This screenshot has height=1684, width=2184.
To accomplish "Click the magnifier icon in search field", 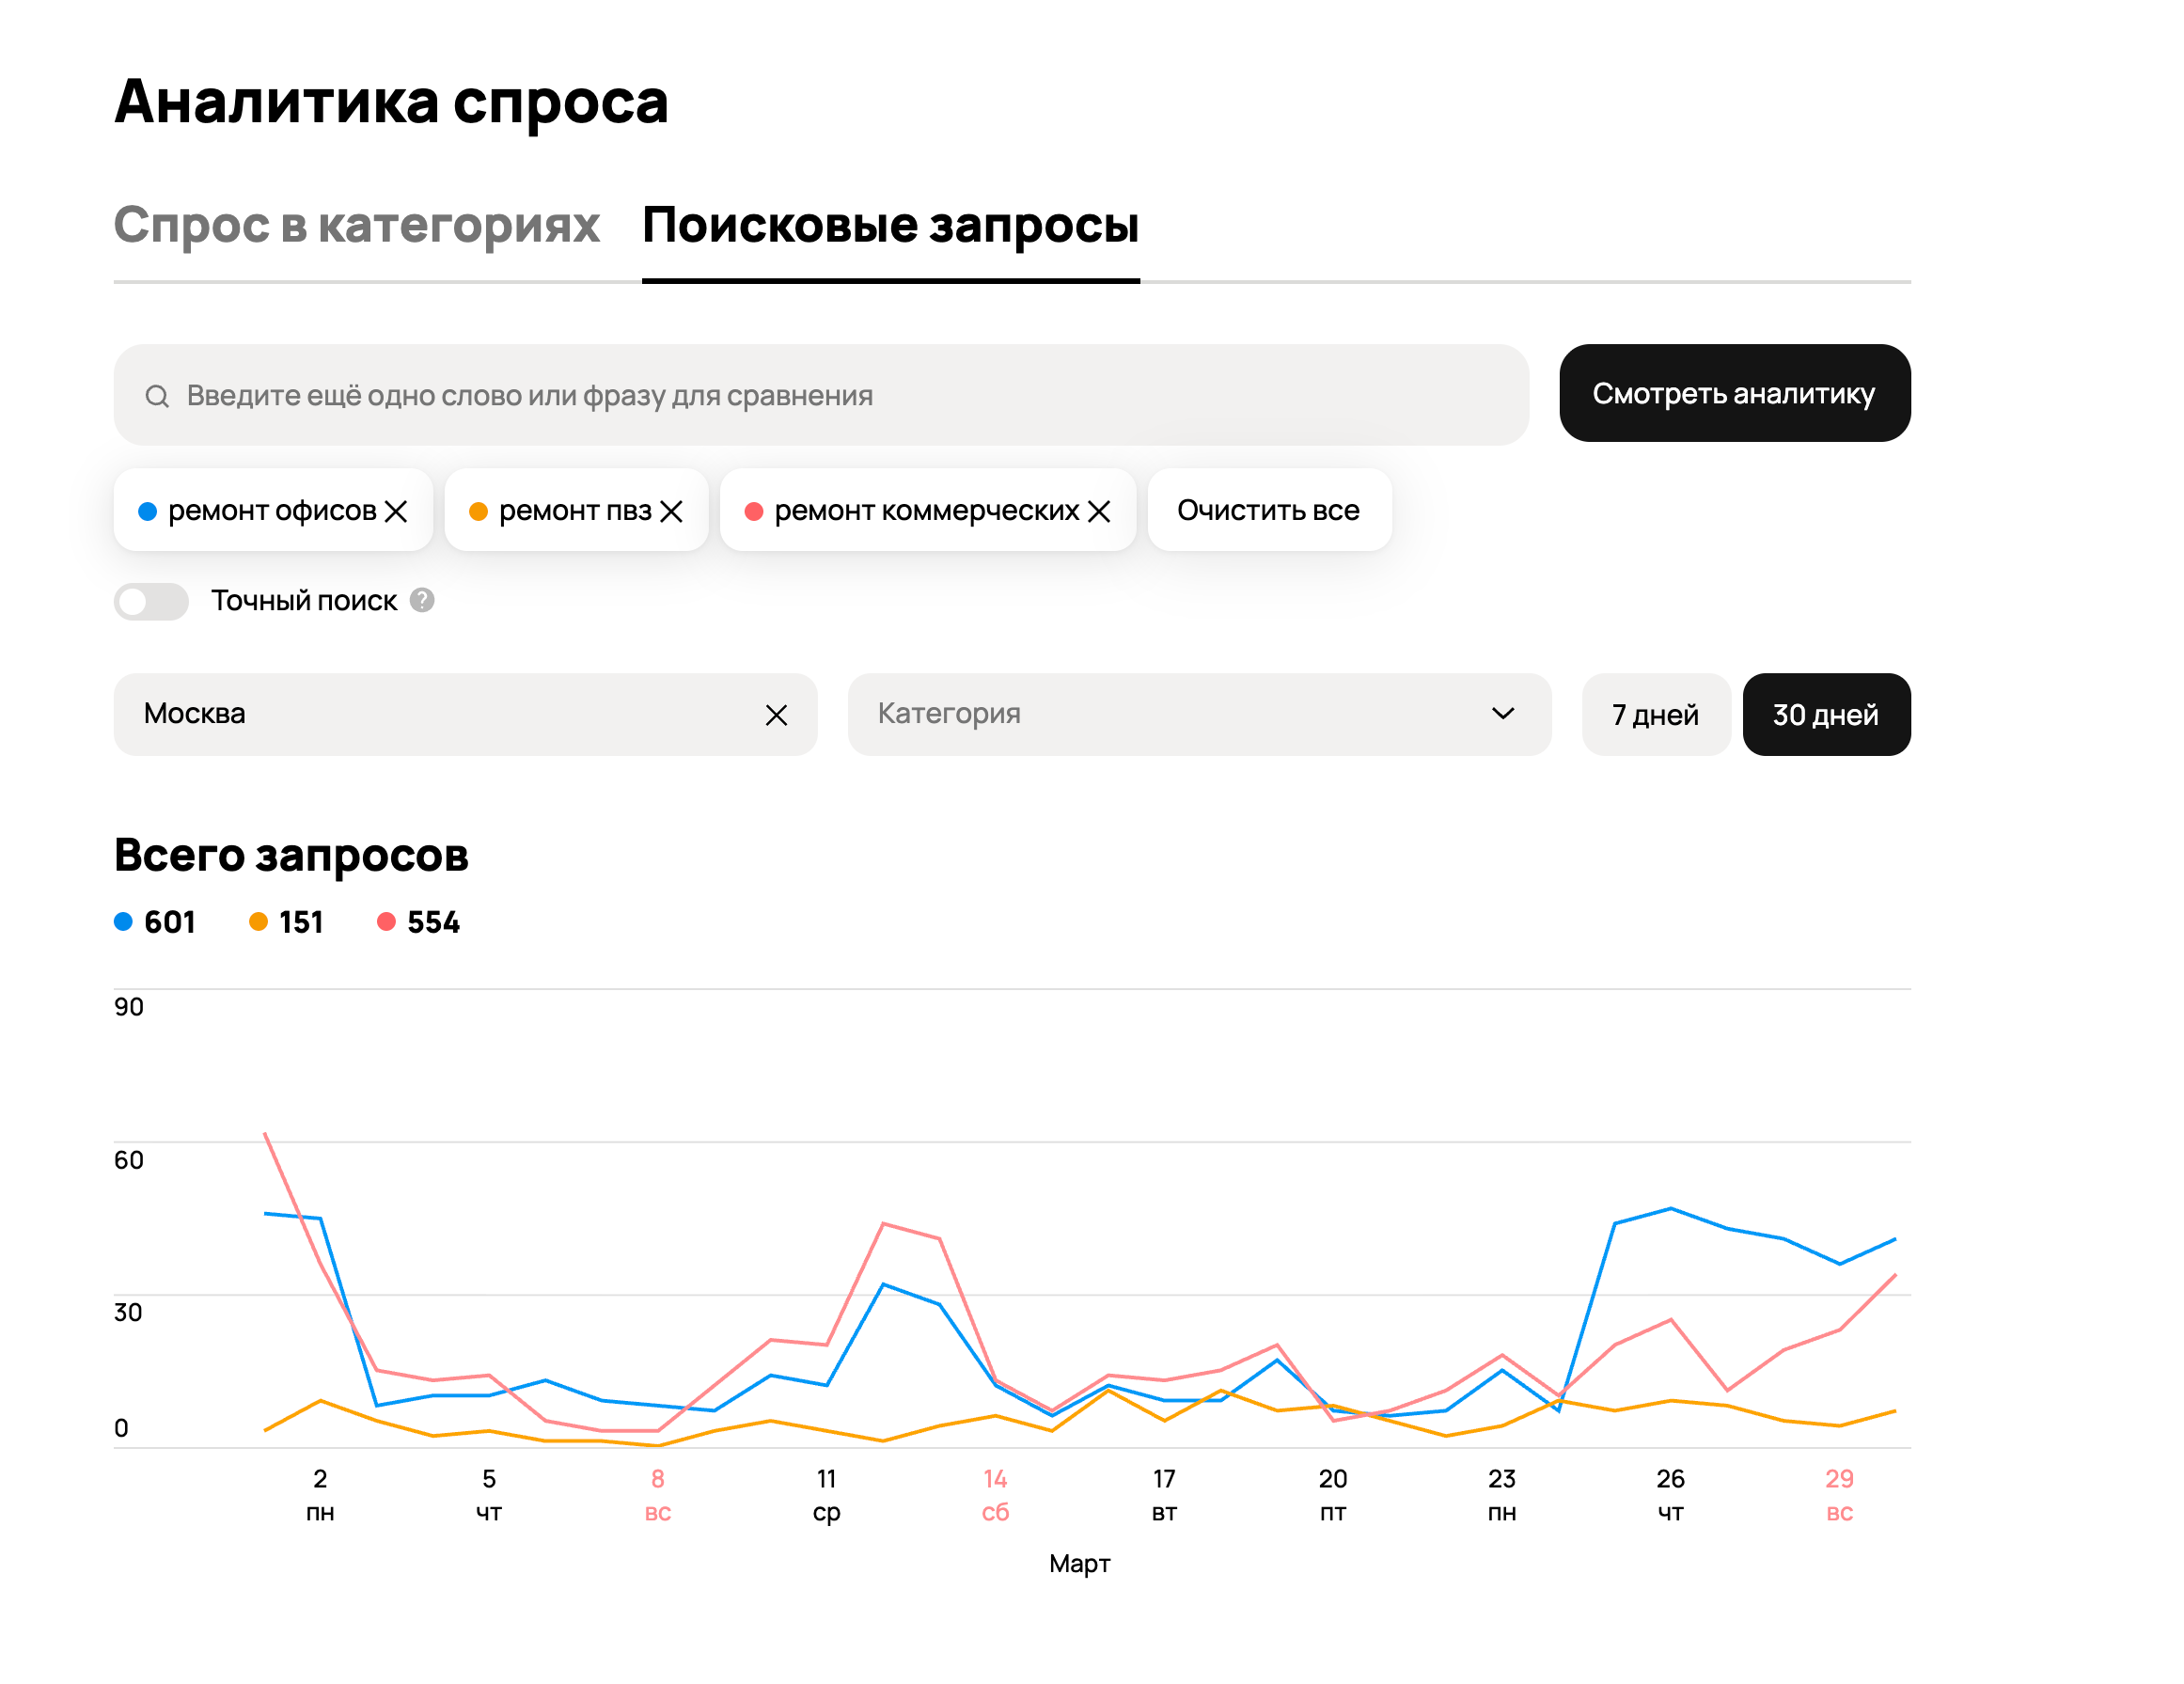I will [x=157, y=396].
